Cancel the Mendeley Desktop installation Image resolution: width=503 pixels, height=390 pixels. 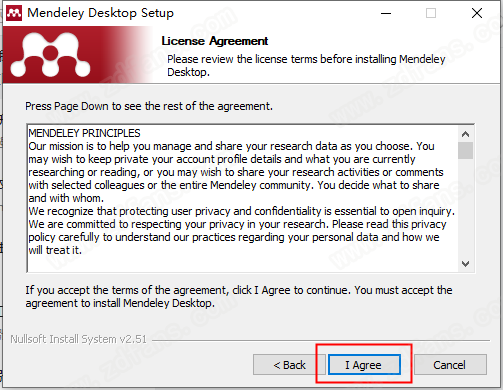[450, 365]
